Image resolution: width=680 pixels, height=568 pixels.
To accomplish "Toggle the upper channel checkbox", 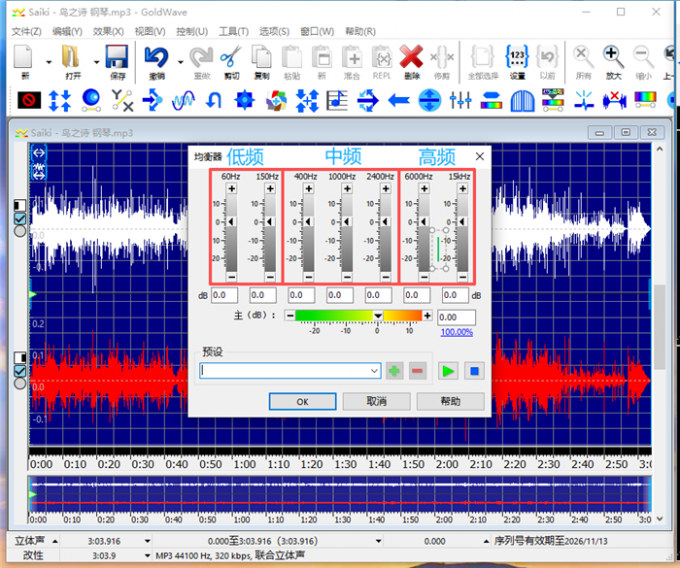I will tap(20, 219).
